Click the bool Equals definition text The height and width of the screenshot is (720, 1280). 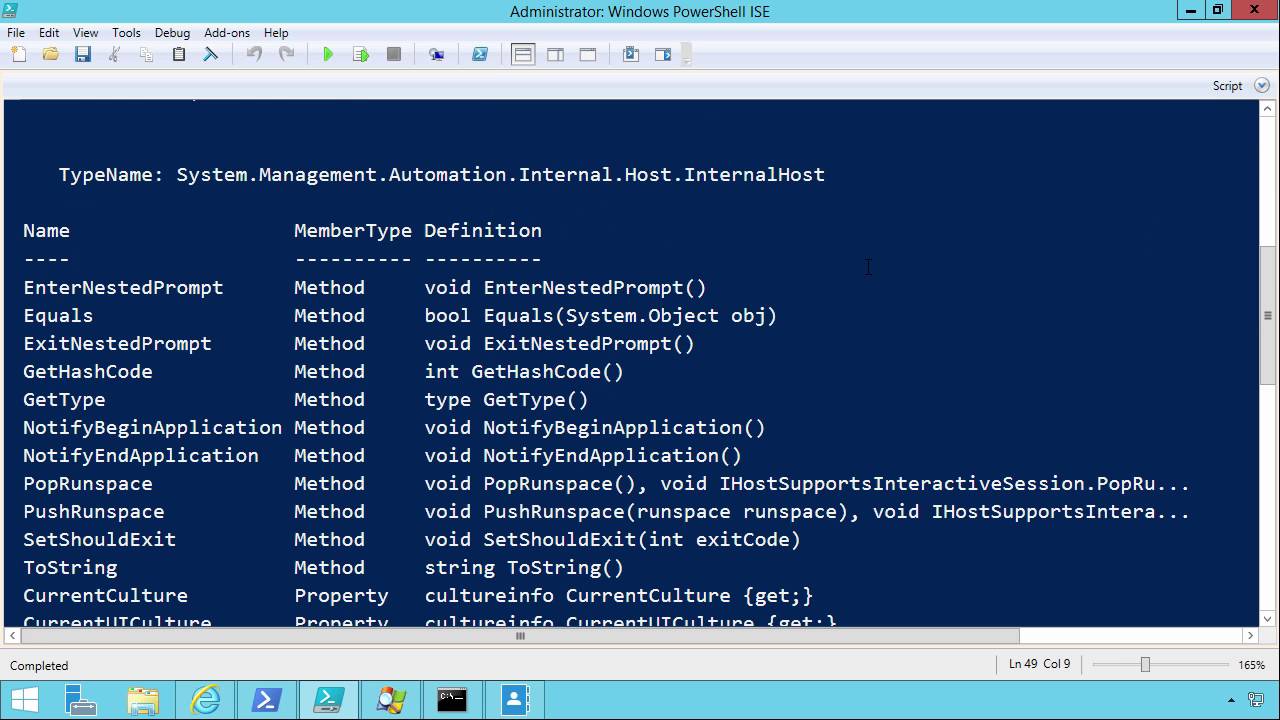(601, 316)
